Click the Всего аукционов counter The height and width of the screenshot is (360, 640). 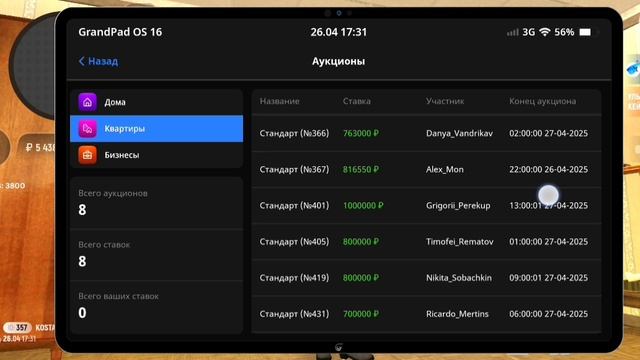156,203
